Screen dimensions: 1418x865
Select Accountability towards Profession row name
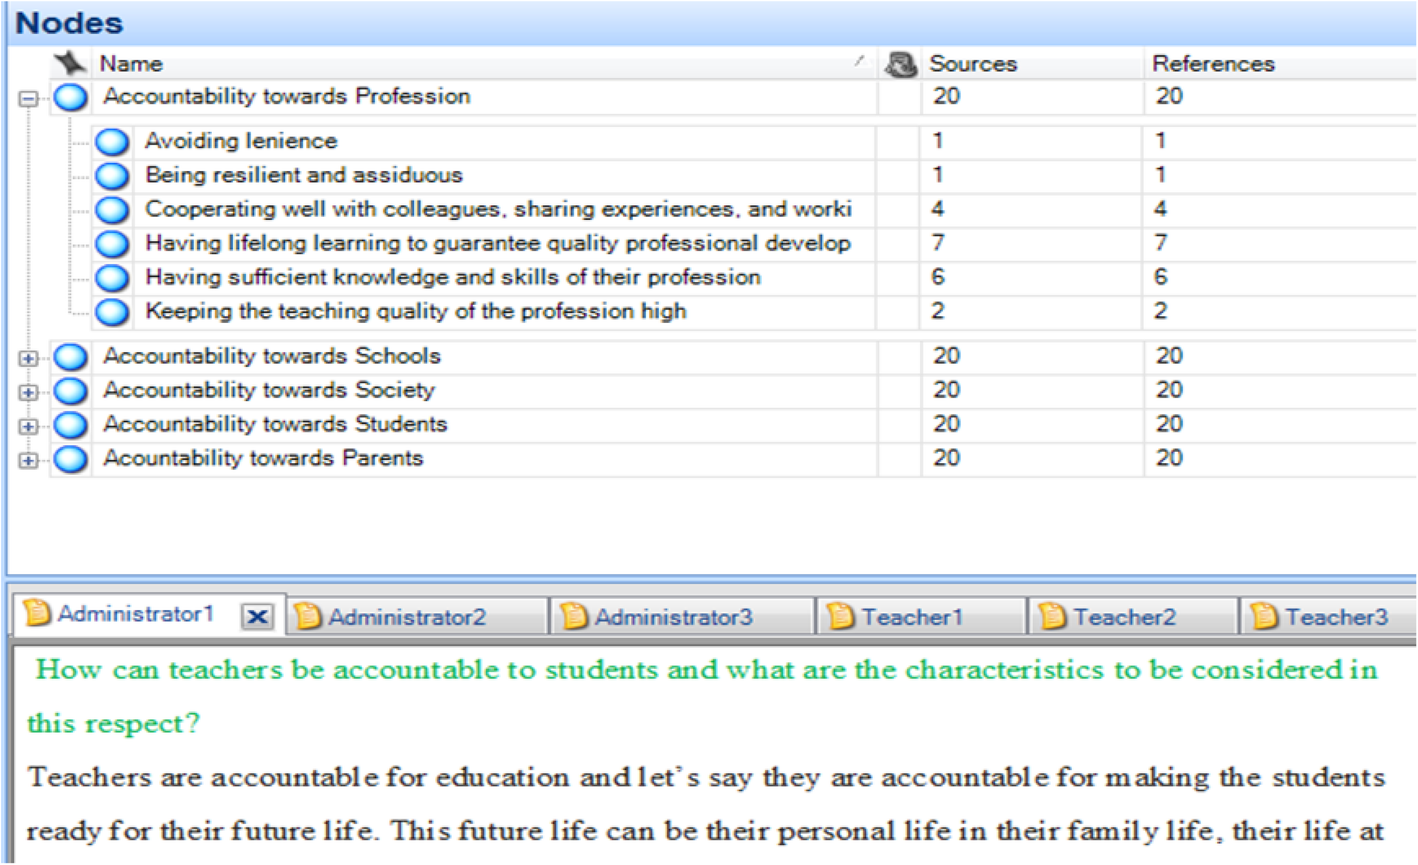pyautogui.click(x=287, y=96)
